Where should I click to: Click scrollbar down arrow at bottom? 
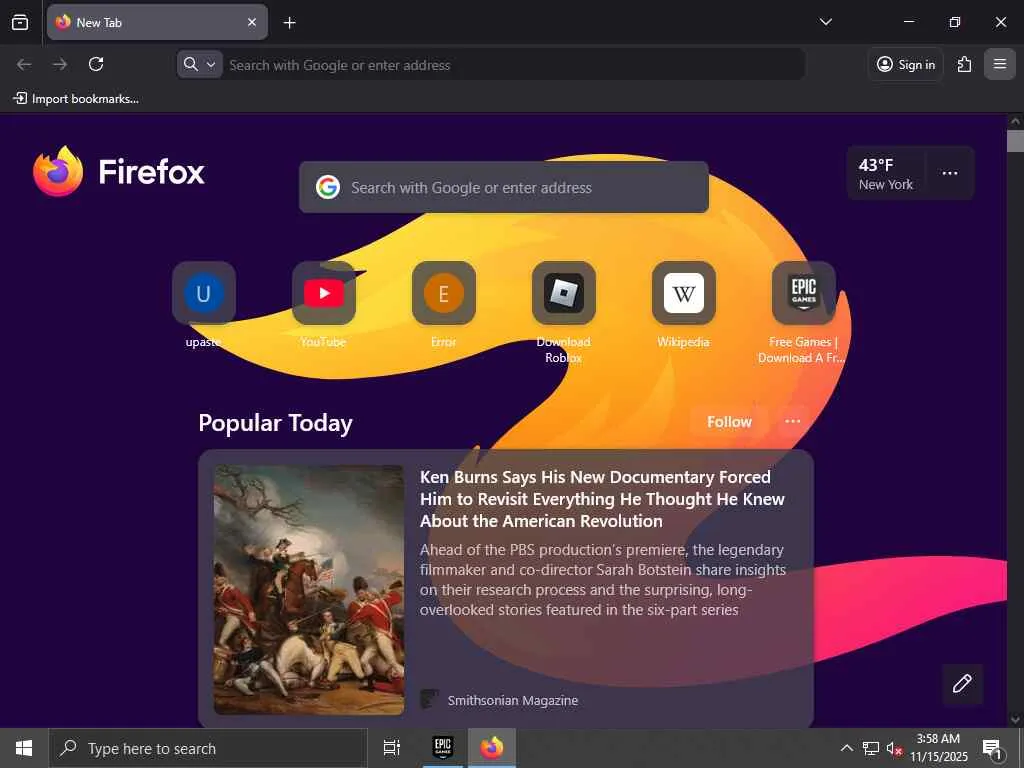1015,719
